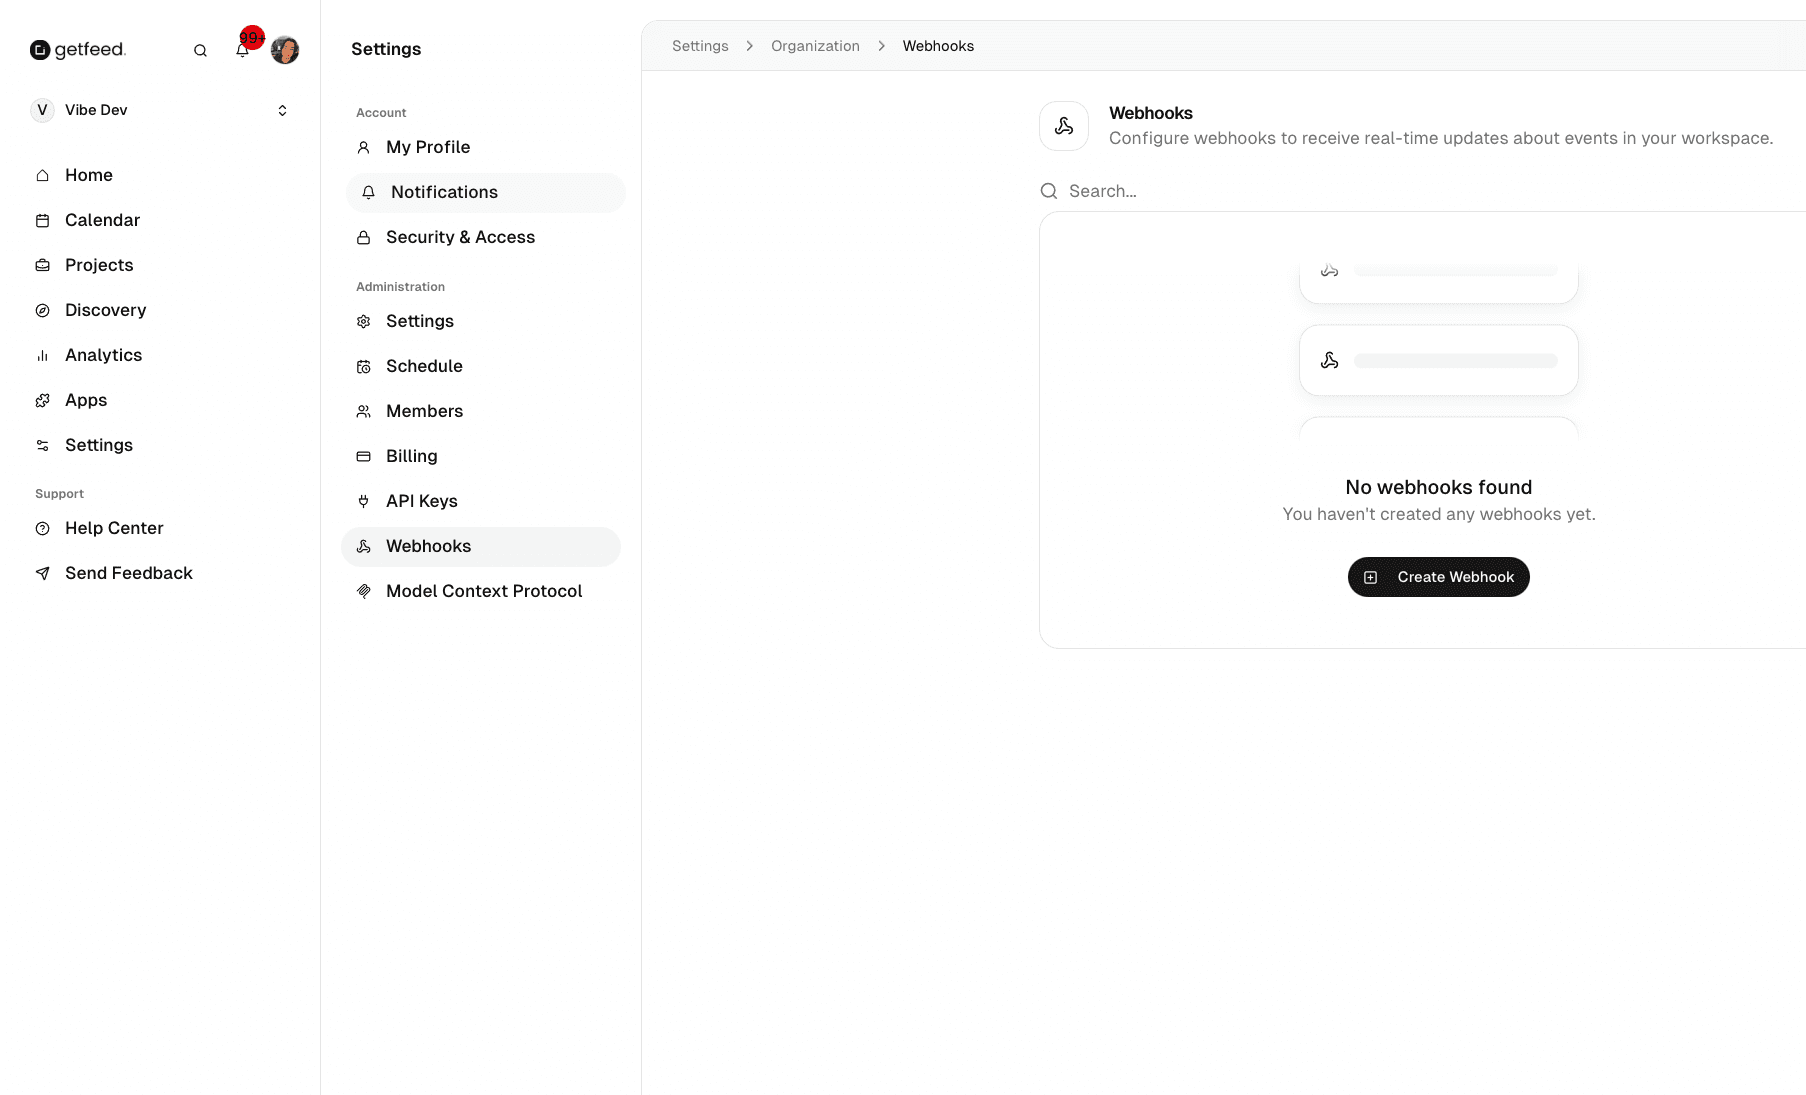Open Analytics via the bar chart icon
The image size is (1806, 1095).
point(42,355)
